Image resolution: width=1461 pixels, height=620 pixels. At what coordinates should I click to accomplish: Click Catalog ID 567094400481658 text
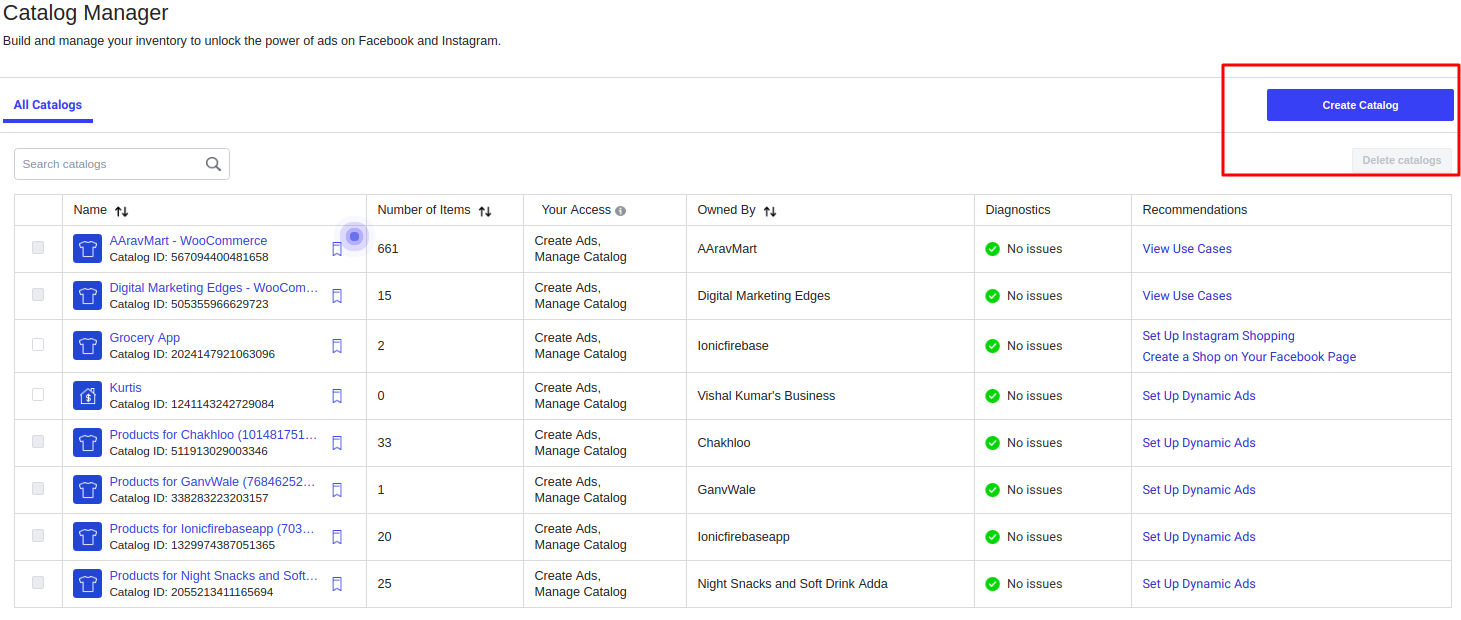click(x=189, y=258)
